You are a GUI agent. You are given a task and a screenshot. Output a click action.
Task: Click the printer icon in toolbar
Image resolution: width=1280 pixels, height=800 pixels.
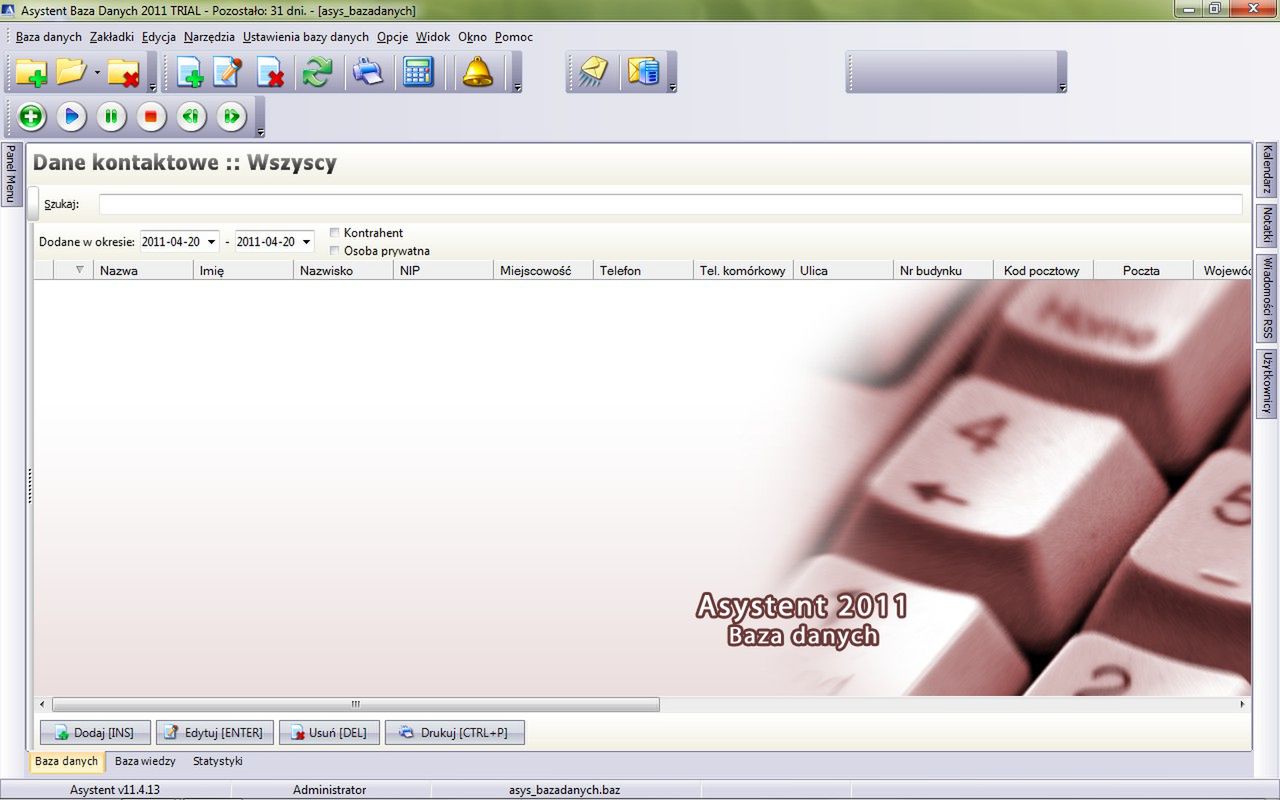pos(367,72)
